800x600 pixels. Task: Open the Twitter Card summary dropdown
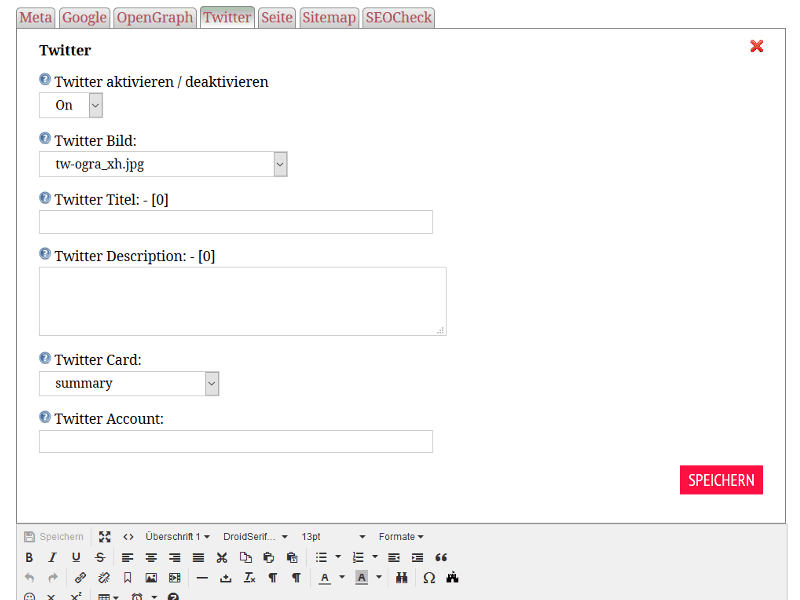[129, 384]
